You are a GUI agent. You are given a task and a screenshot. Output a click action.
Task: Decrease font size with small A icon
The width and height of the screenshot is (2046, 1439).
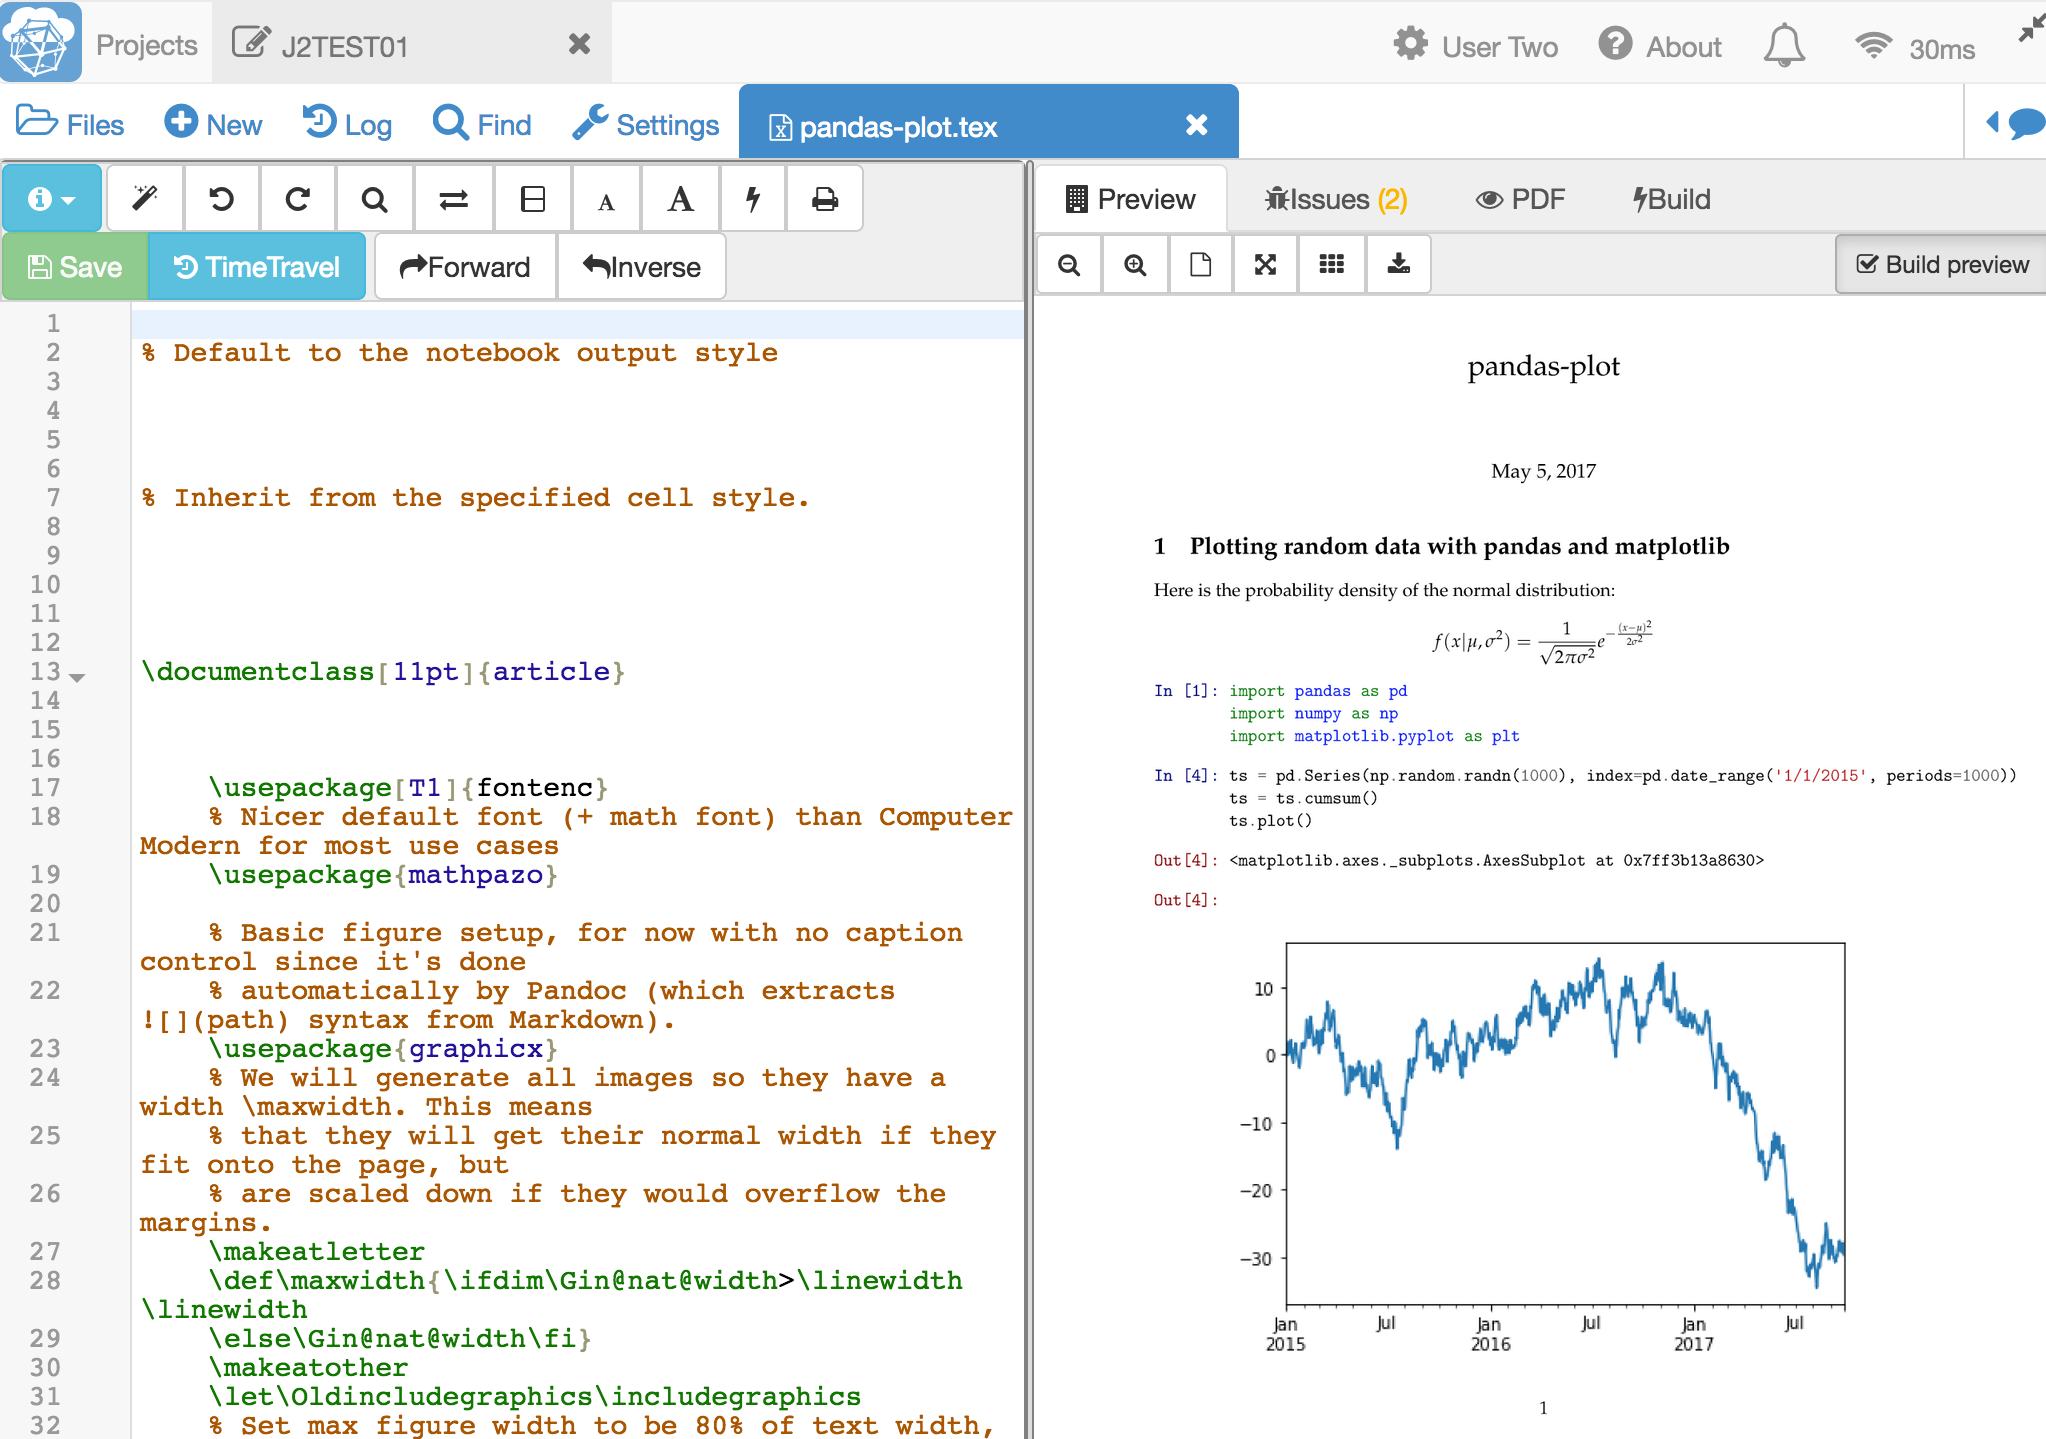(606, 201)
